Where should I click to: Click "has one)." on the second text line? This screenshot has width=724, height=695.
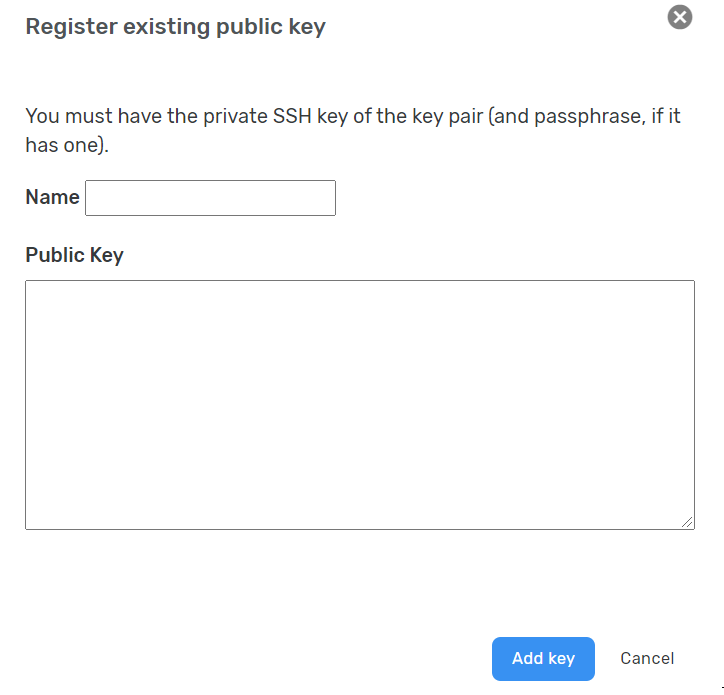(x=67, y=145)
